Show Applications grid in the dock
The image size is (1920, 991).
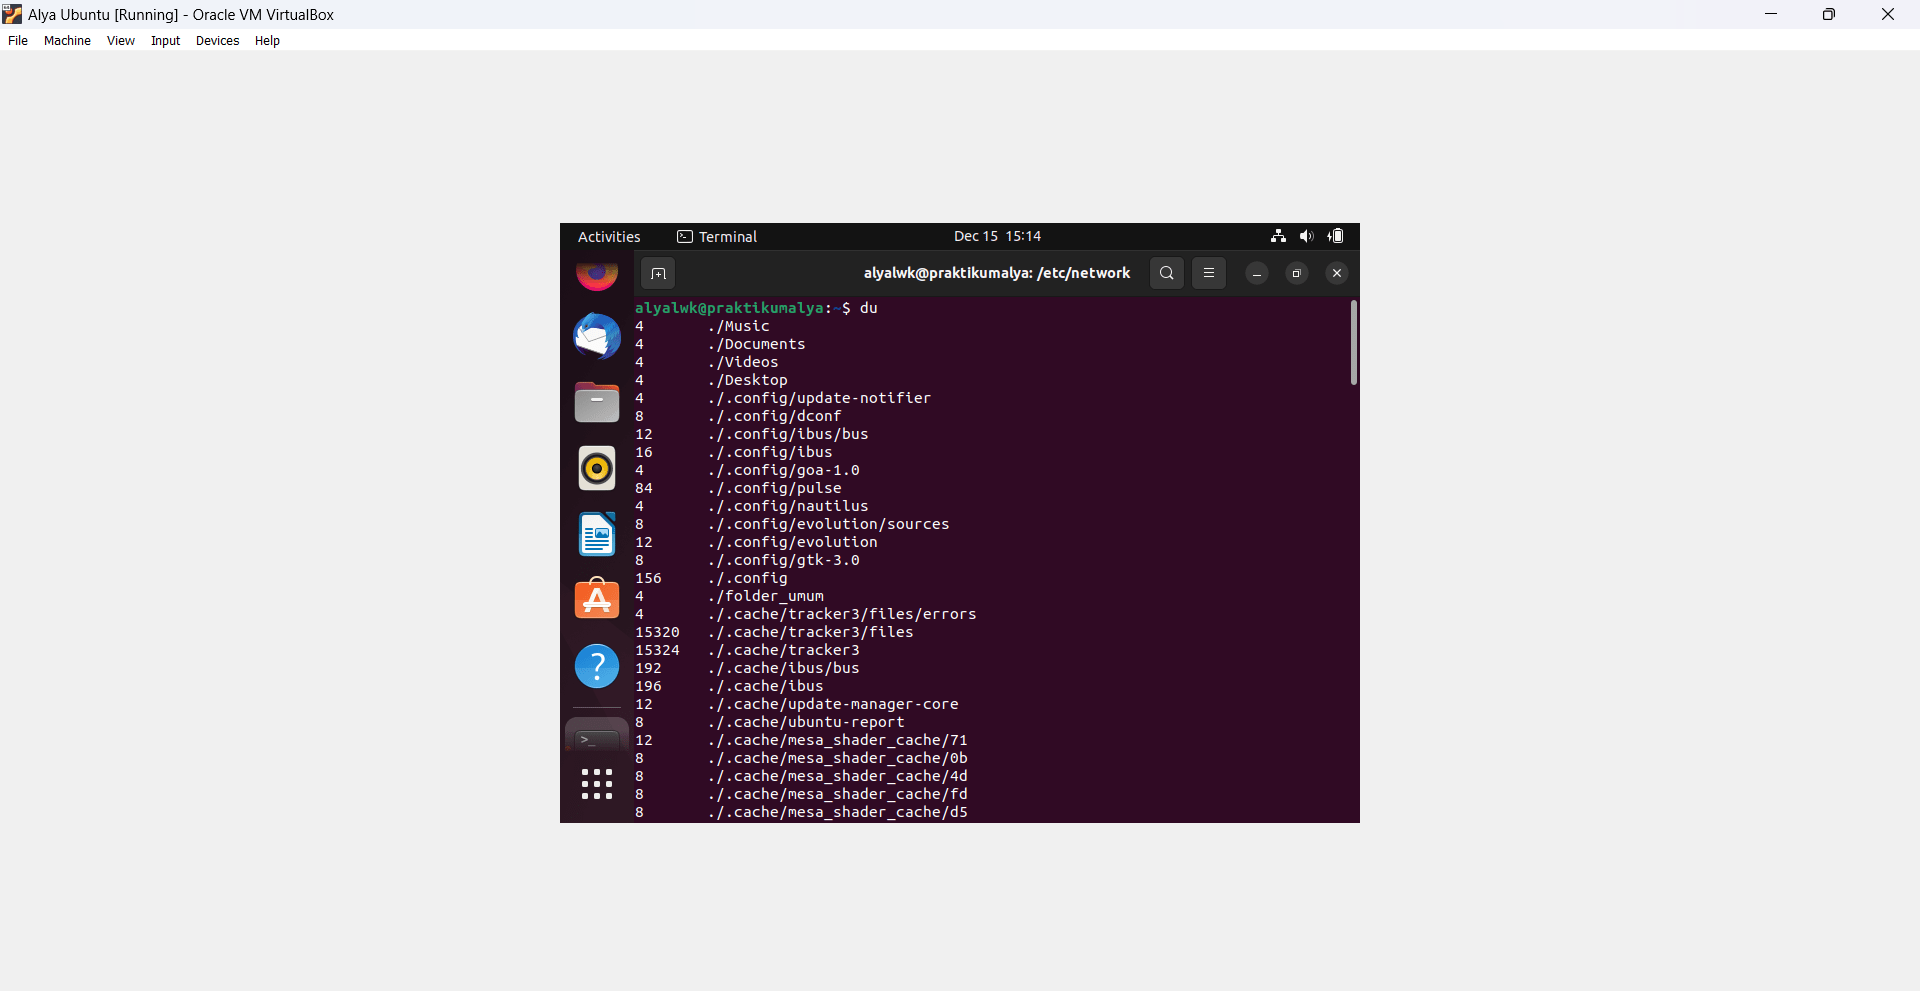pyautogui.click(x=597, y=784)
